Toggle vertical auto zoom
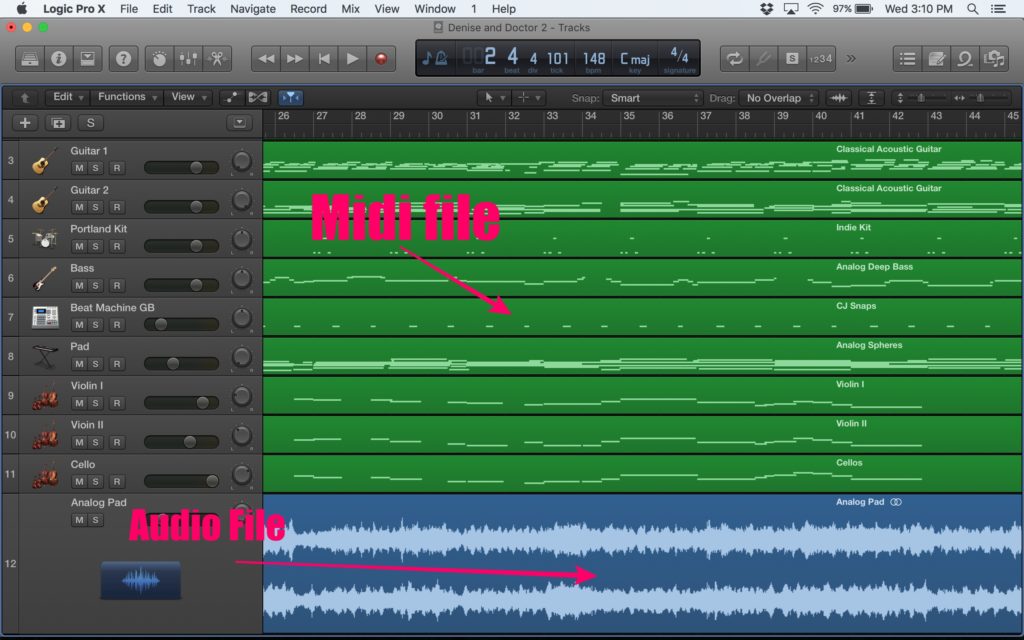The width and height of the screenshot is (1024, 640). (871, 98)
